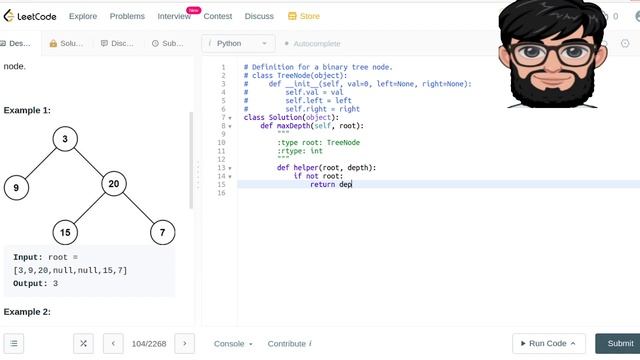Image resolution: width=640 pixels, height=360 pixels.
Task: Collapse the class Solution fold arrow on line 7
Action: coord(230,118)
